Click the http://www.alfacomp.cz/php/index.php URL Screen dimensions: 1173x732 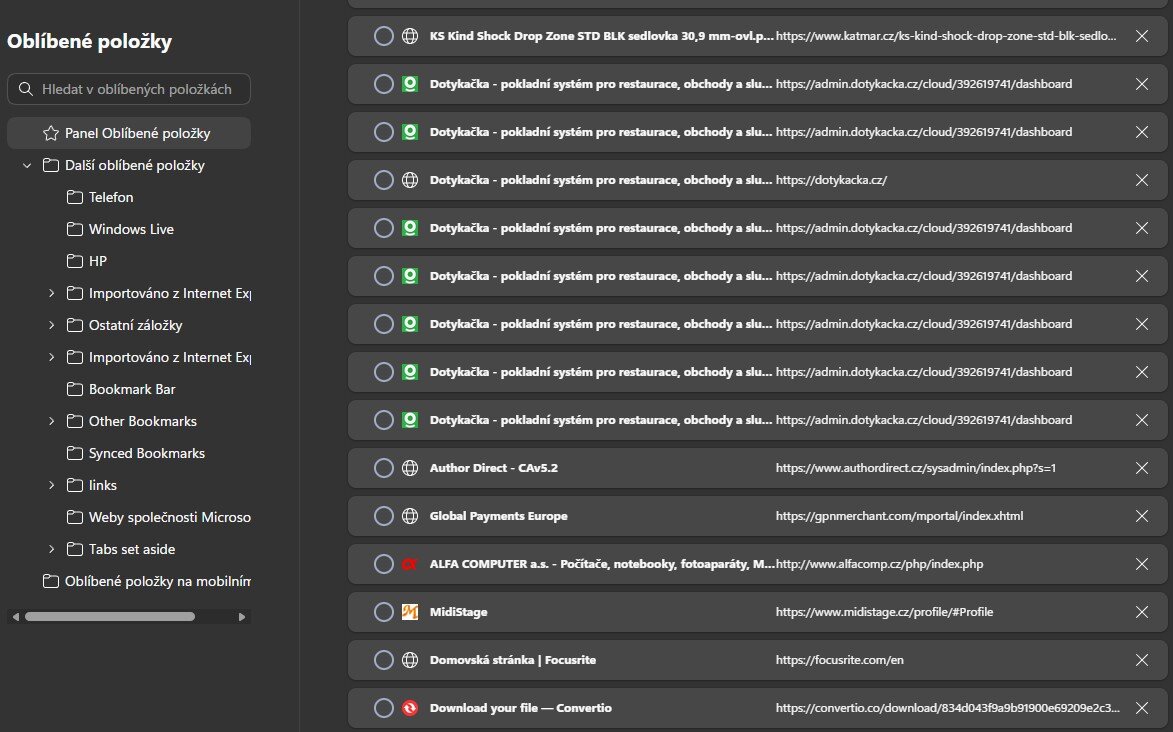click(x=879, y=564)
